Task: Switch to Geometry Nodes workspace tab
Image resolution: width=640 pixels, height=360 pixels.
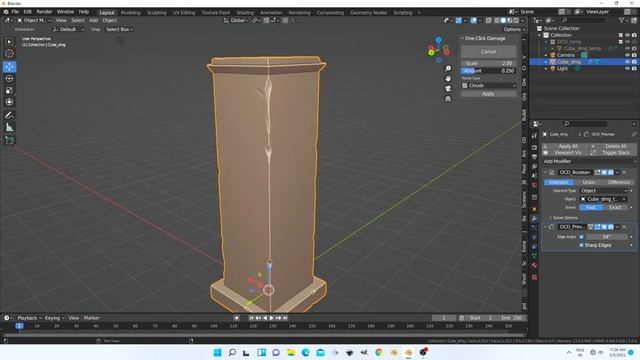Action: point(368,13)
